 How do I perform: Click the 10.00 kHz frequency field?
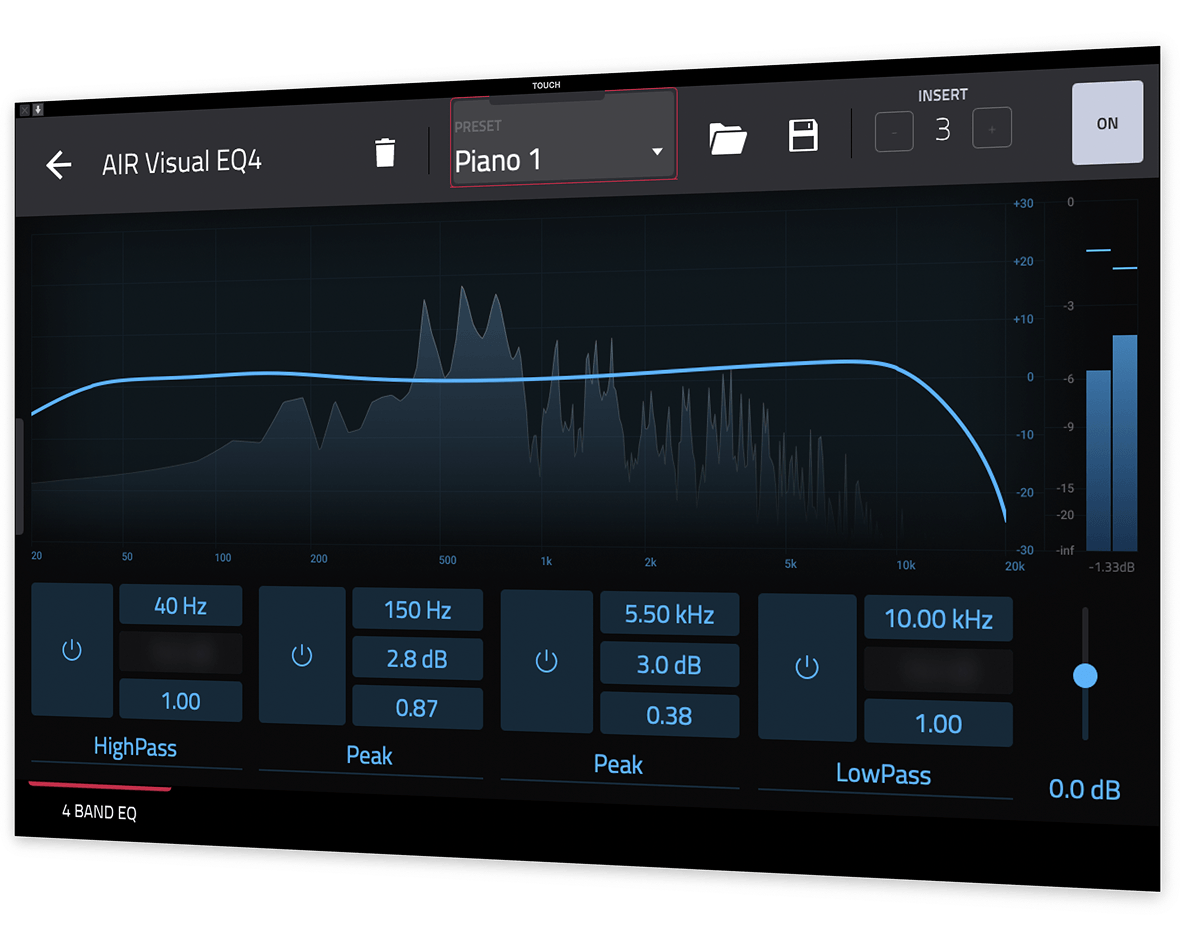[x=938, y=620]
